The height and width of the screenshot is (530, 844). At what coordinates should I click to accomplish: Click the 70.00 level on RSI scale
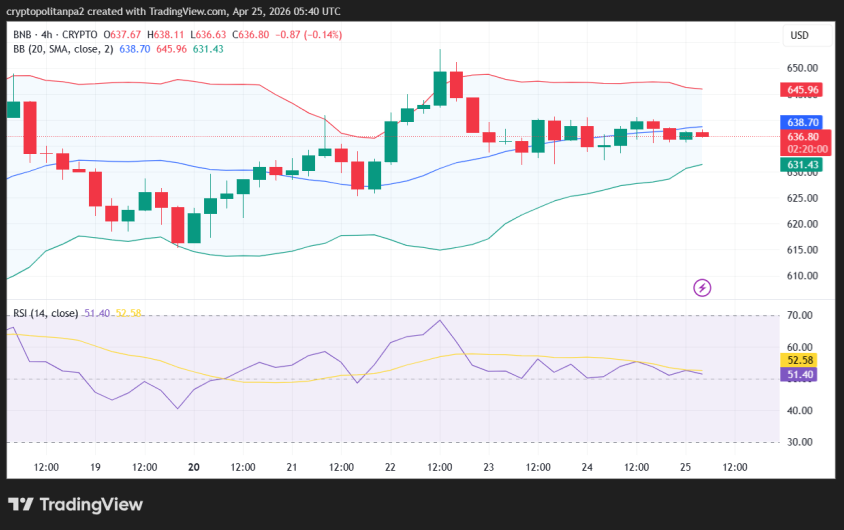pos(799,316)
